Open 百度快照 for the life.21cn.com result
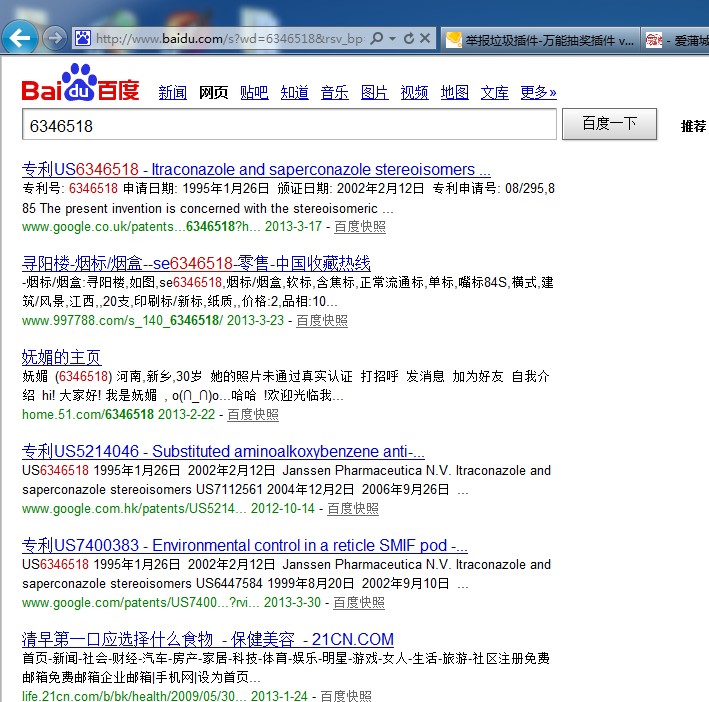The width and height of the screenshot is (709, 702). [x=346, y=696]
